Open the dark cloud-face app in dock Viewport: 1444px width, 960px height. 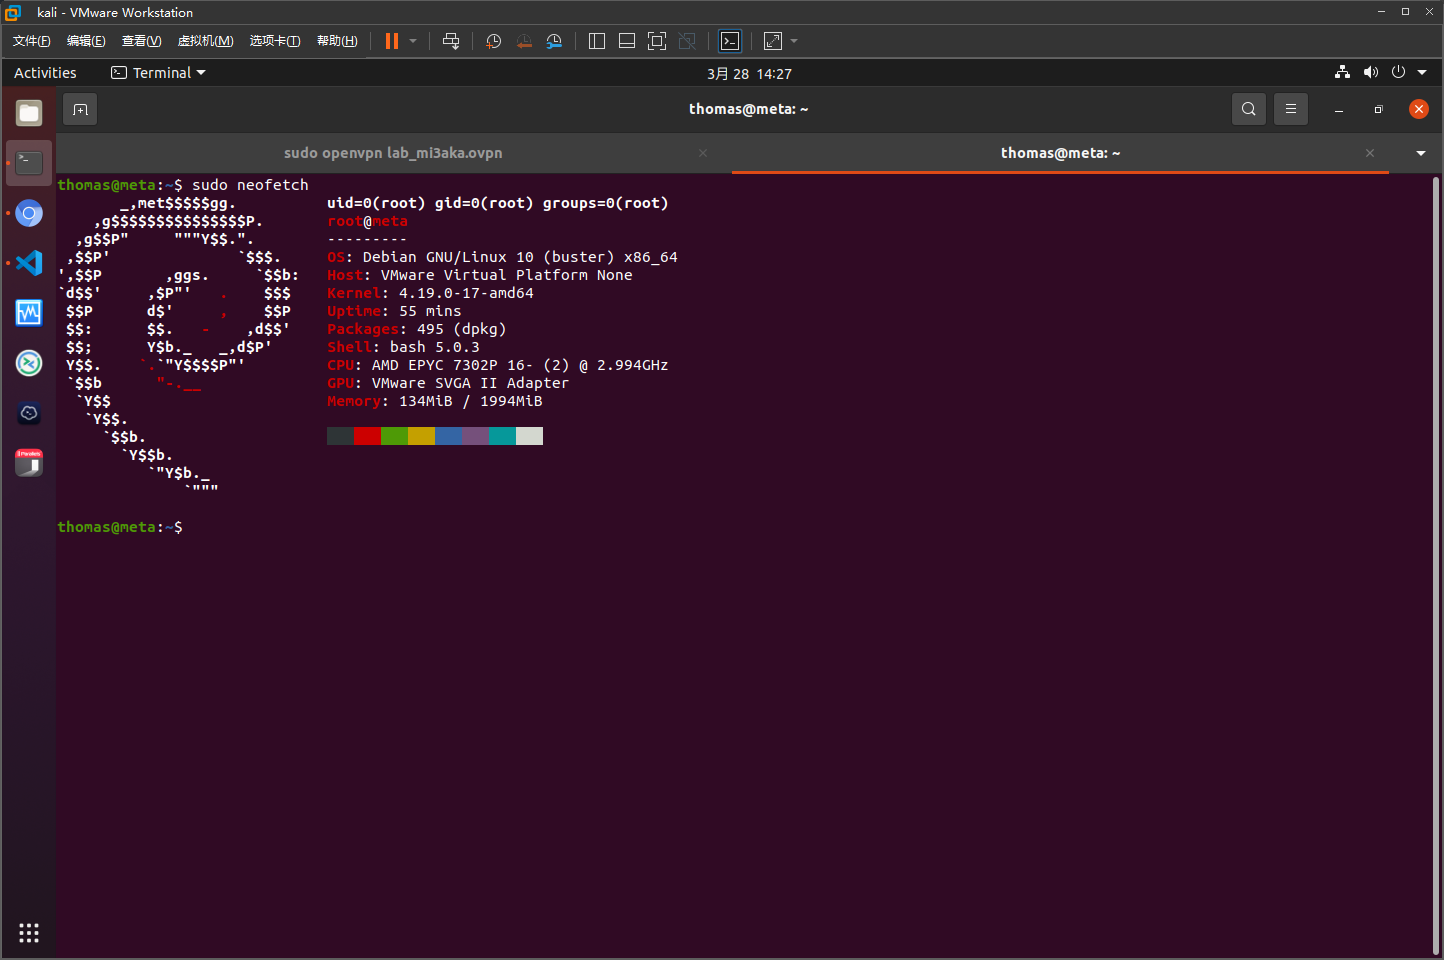(x=29, y=413)
